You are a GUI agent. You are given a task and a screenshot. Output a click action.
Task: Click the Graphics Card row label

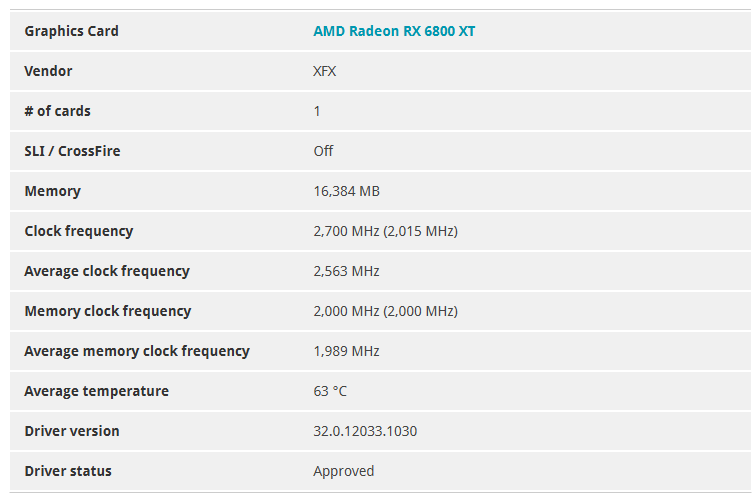(71, 31)
